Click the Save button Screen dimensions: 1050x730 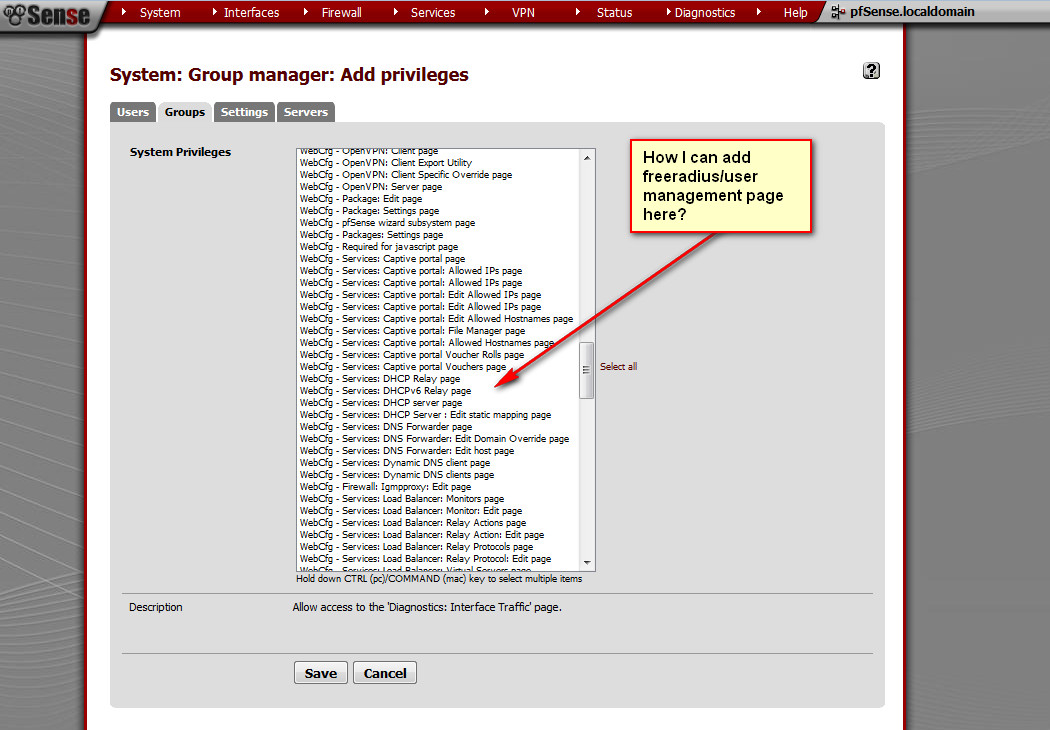(320, 673)
